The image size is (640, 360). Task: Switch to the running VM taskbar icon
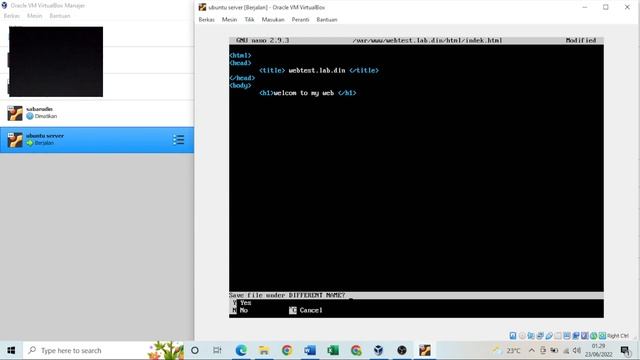(x=425, y=350)
